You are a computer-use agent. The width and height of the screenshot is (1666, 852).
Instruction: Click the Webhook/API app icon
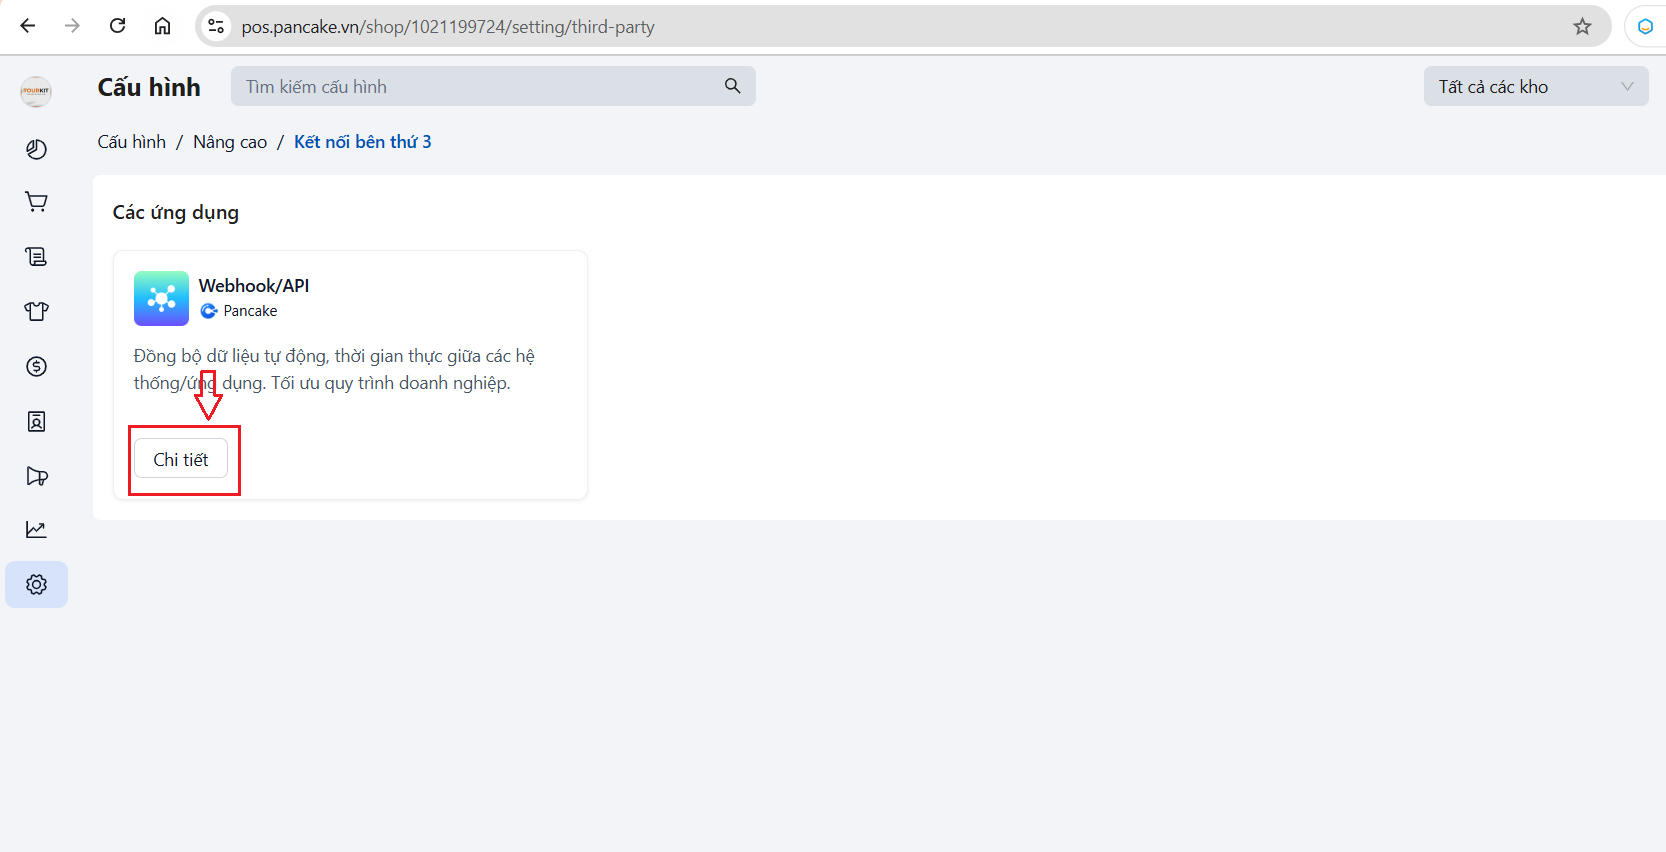(x=161, y=298)
